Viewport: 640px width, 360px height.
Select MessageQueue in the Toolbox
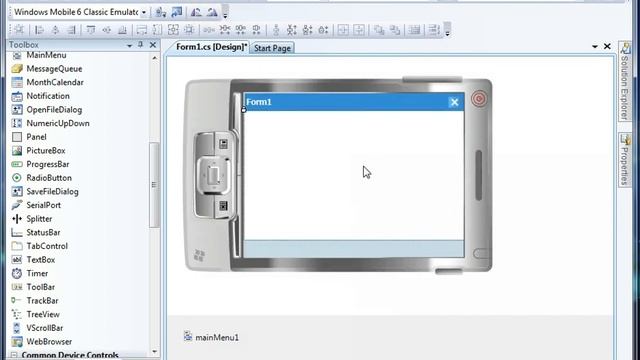(54, 69)
